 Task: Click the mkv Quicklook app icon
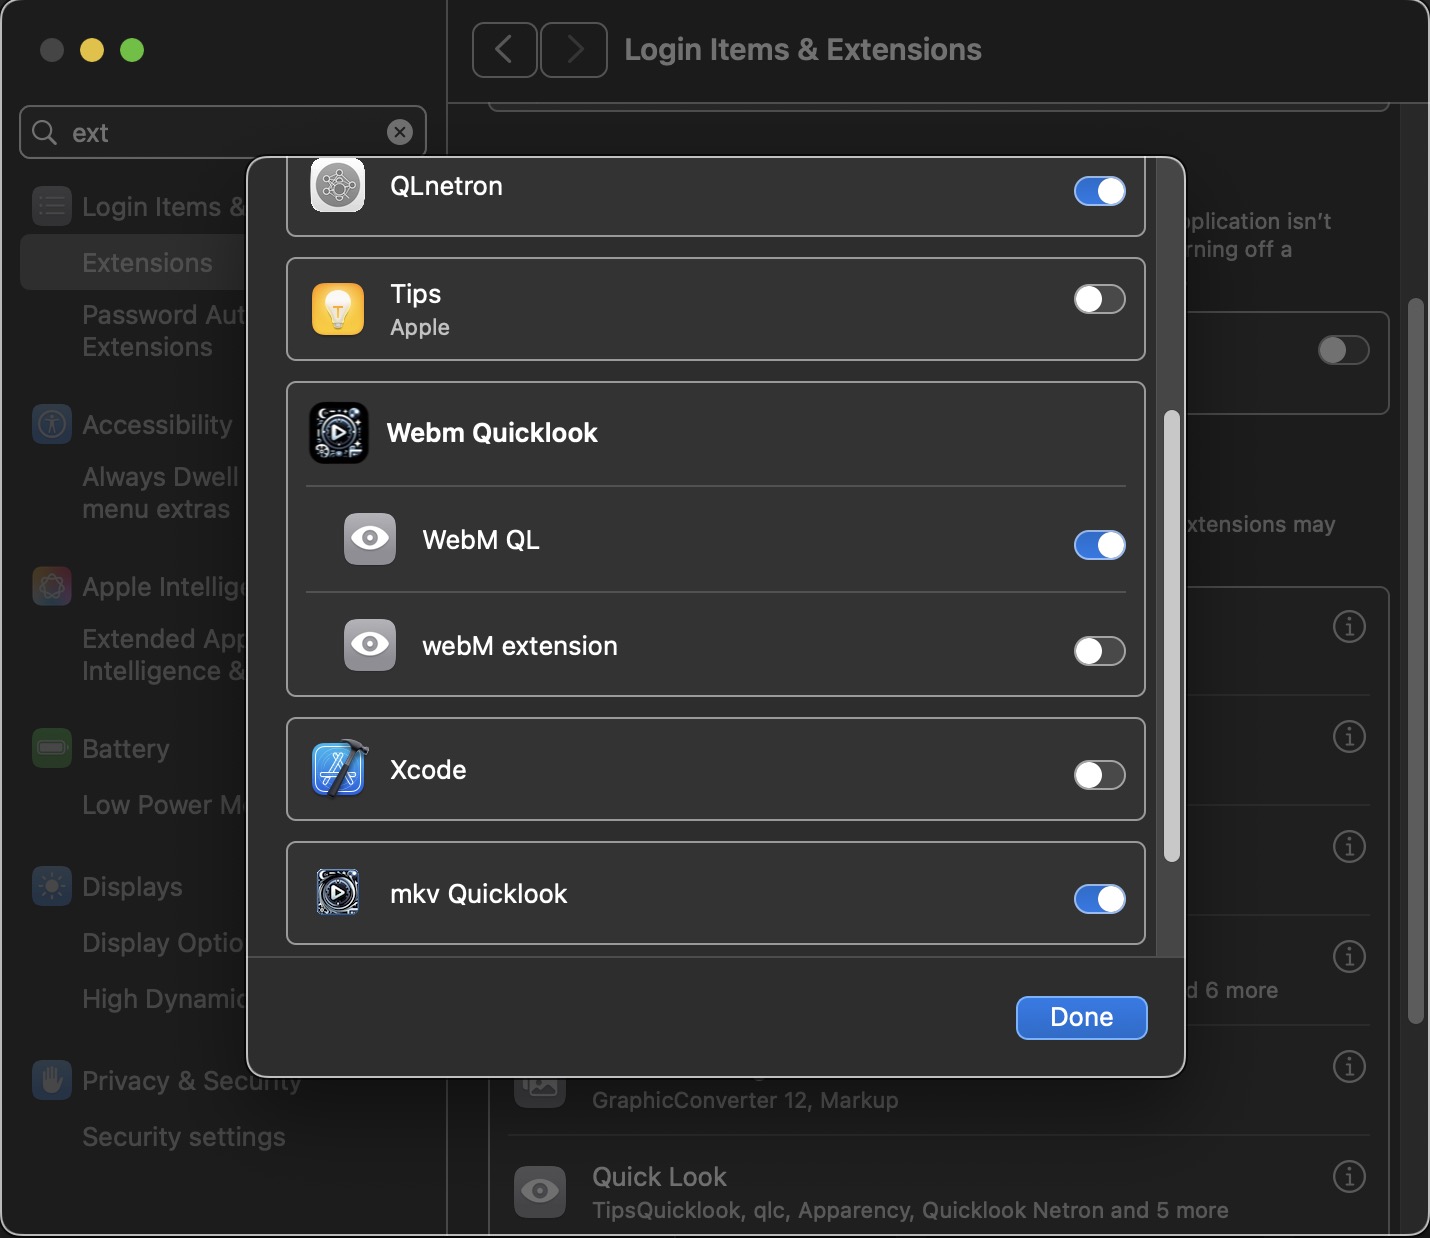[338, 893]
